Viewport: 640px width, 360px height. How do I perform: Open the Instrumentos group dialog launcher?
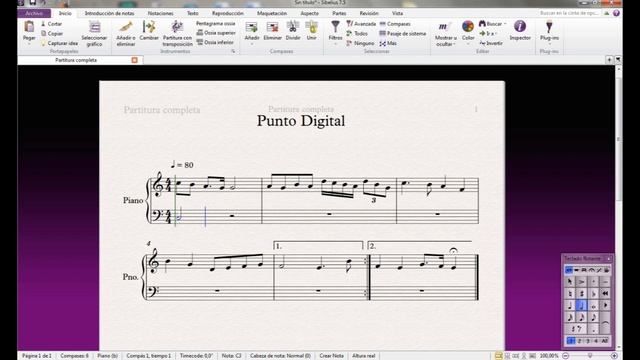233,51
